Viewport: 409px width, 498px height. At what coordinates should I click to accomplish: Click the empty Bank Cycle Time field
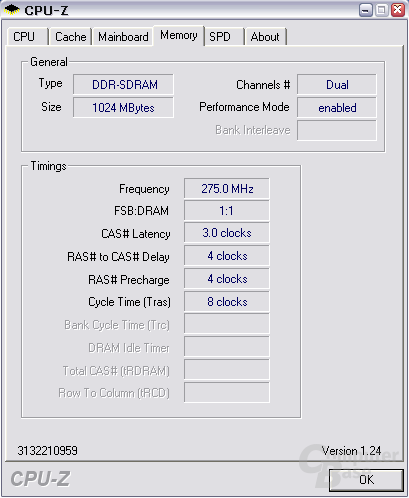(227, 324)
